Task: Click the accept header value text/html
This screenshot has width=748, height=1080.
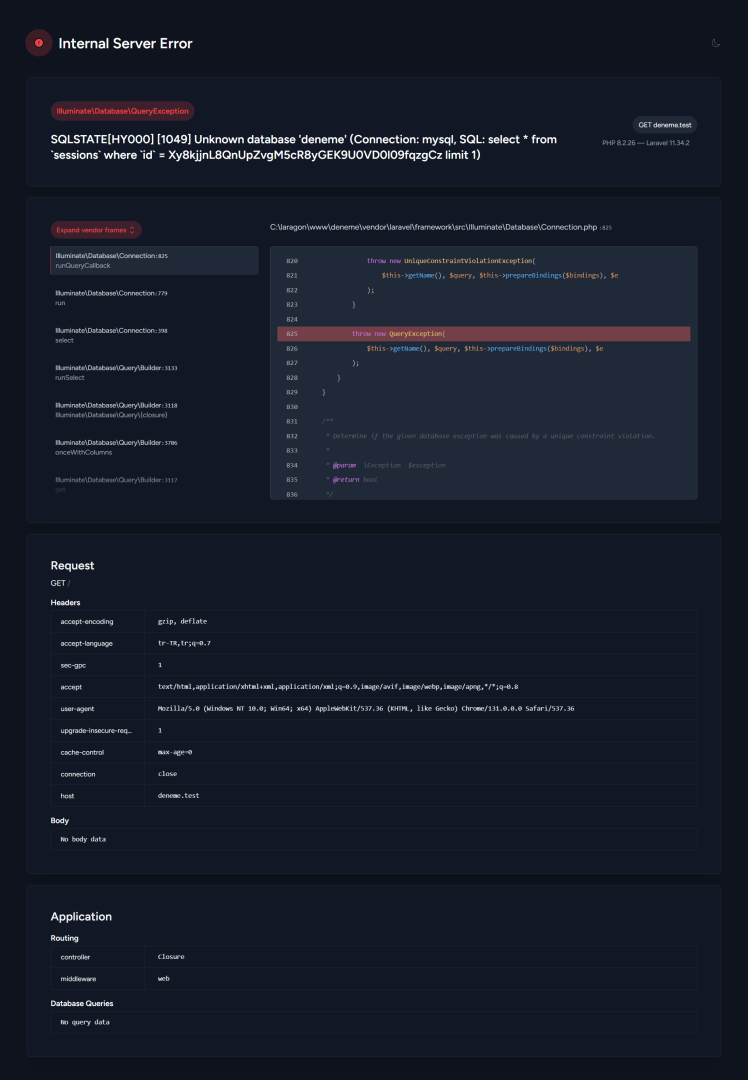Action: (337, 687)
